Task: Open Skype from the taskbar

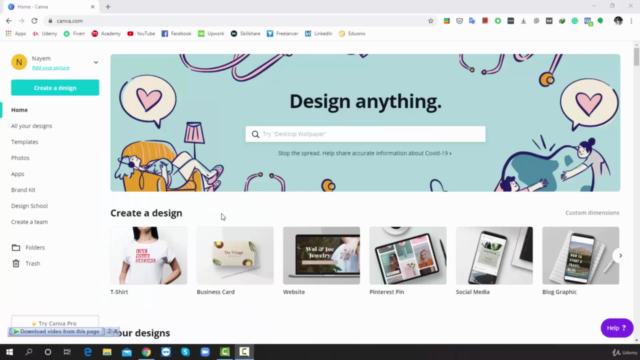Action: point(185,352)
